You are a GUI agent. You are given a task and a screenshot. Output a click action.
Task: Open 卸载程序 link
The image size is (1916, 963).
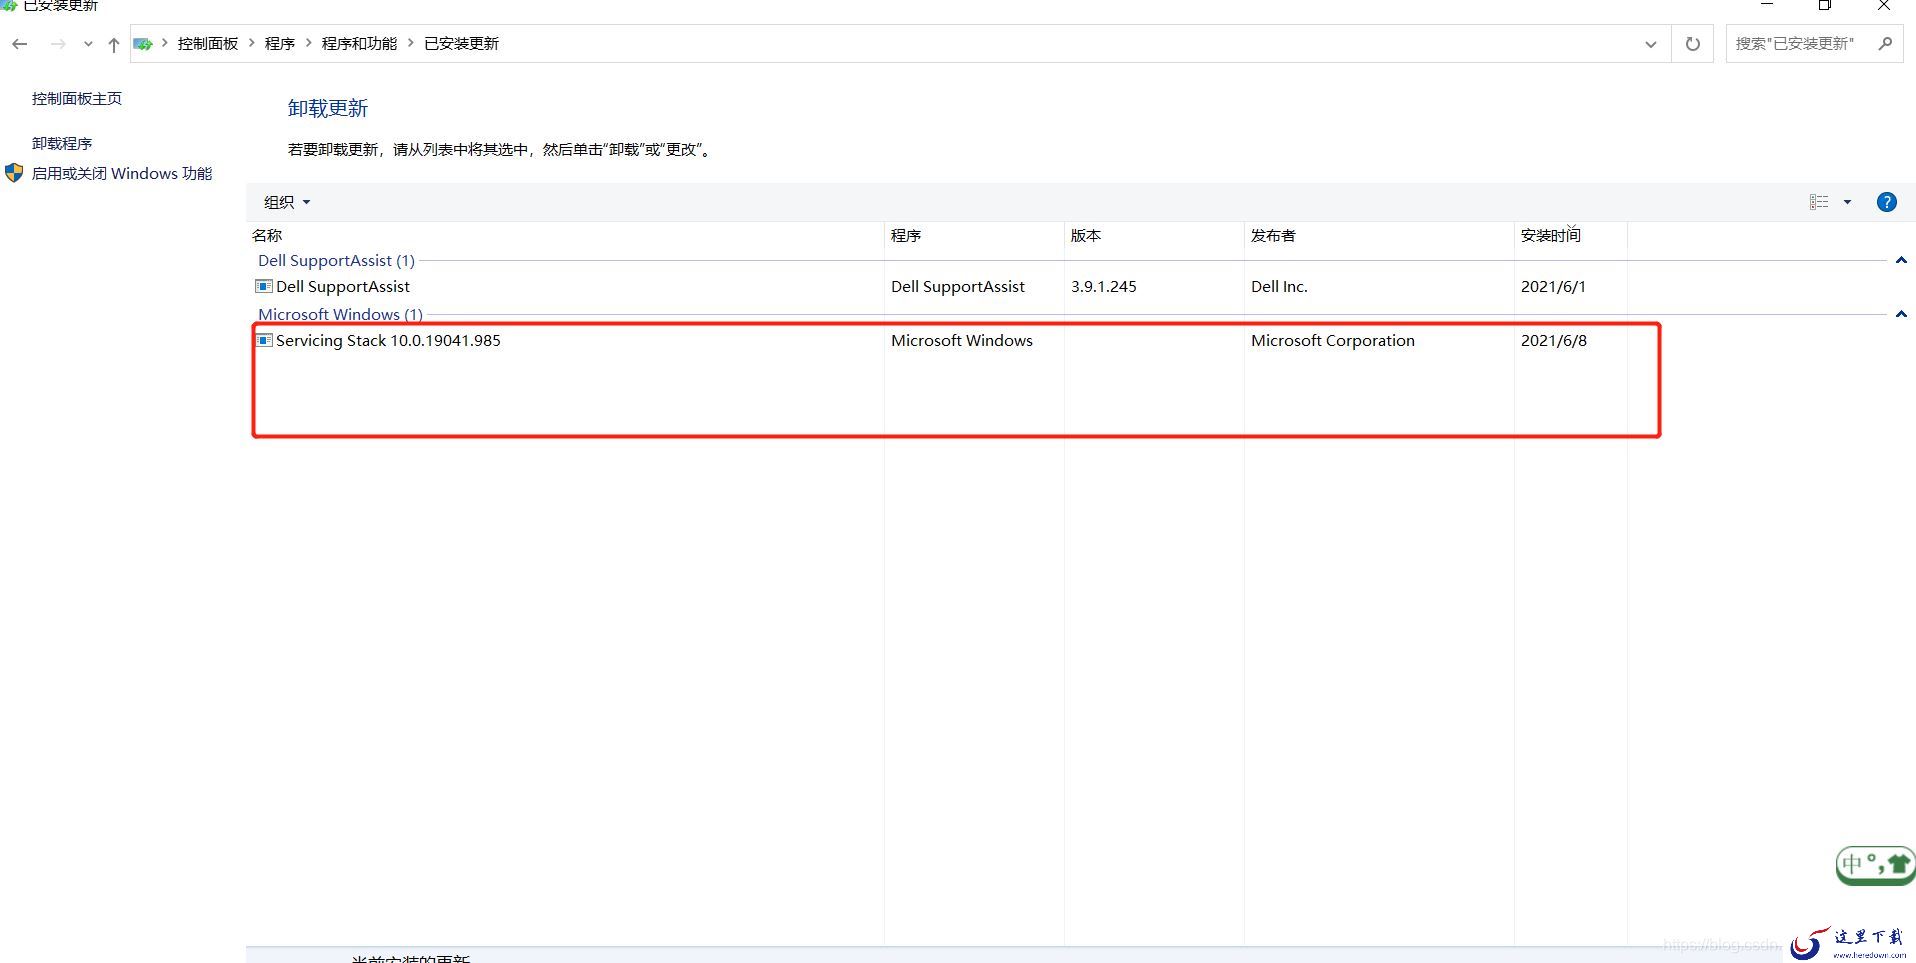tap(62, 143)
